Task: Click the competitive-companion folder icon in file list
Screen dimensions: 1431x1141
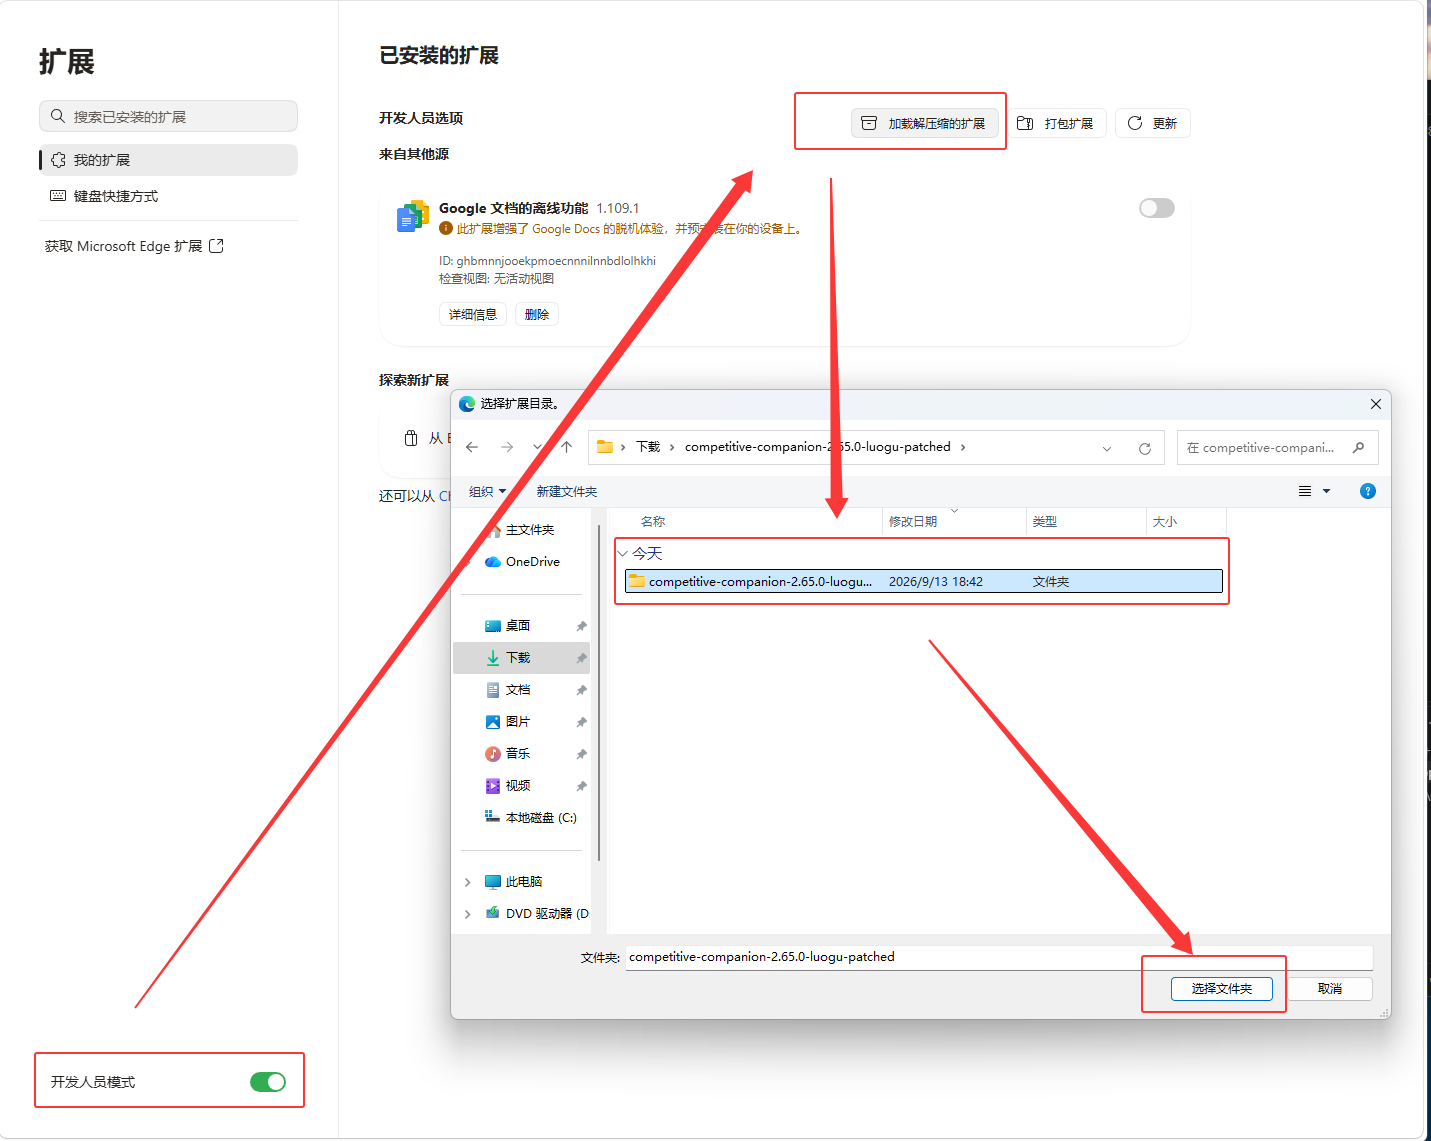Action: pyautogui.click(x=637, y=581)
